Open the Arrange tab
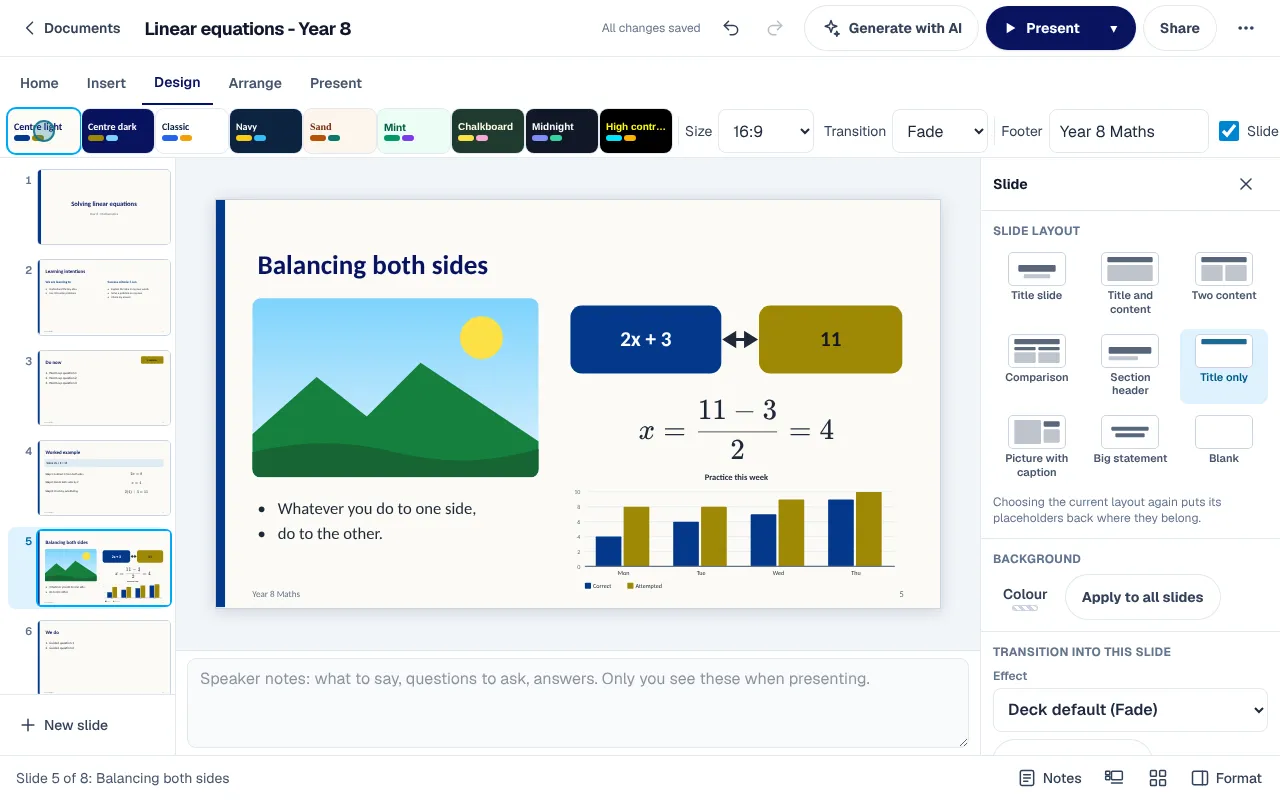The height and width of the screenshot is (800, 1280). (255, 83)
